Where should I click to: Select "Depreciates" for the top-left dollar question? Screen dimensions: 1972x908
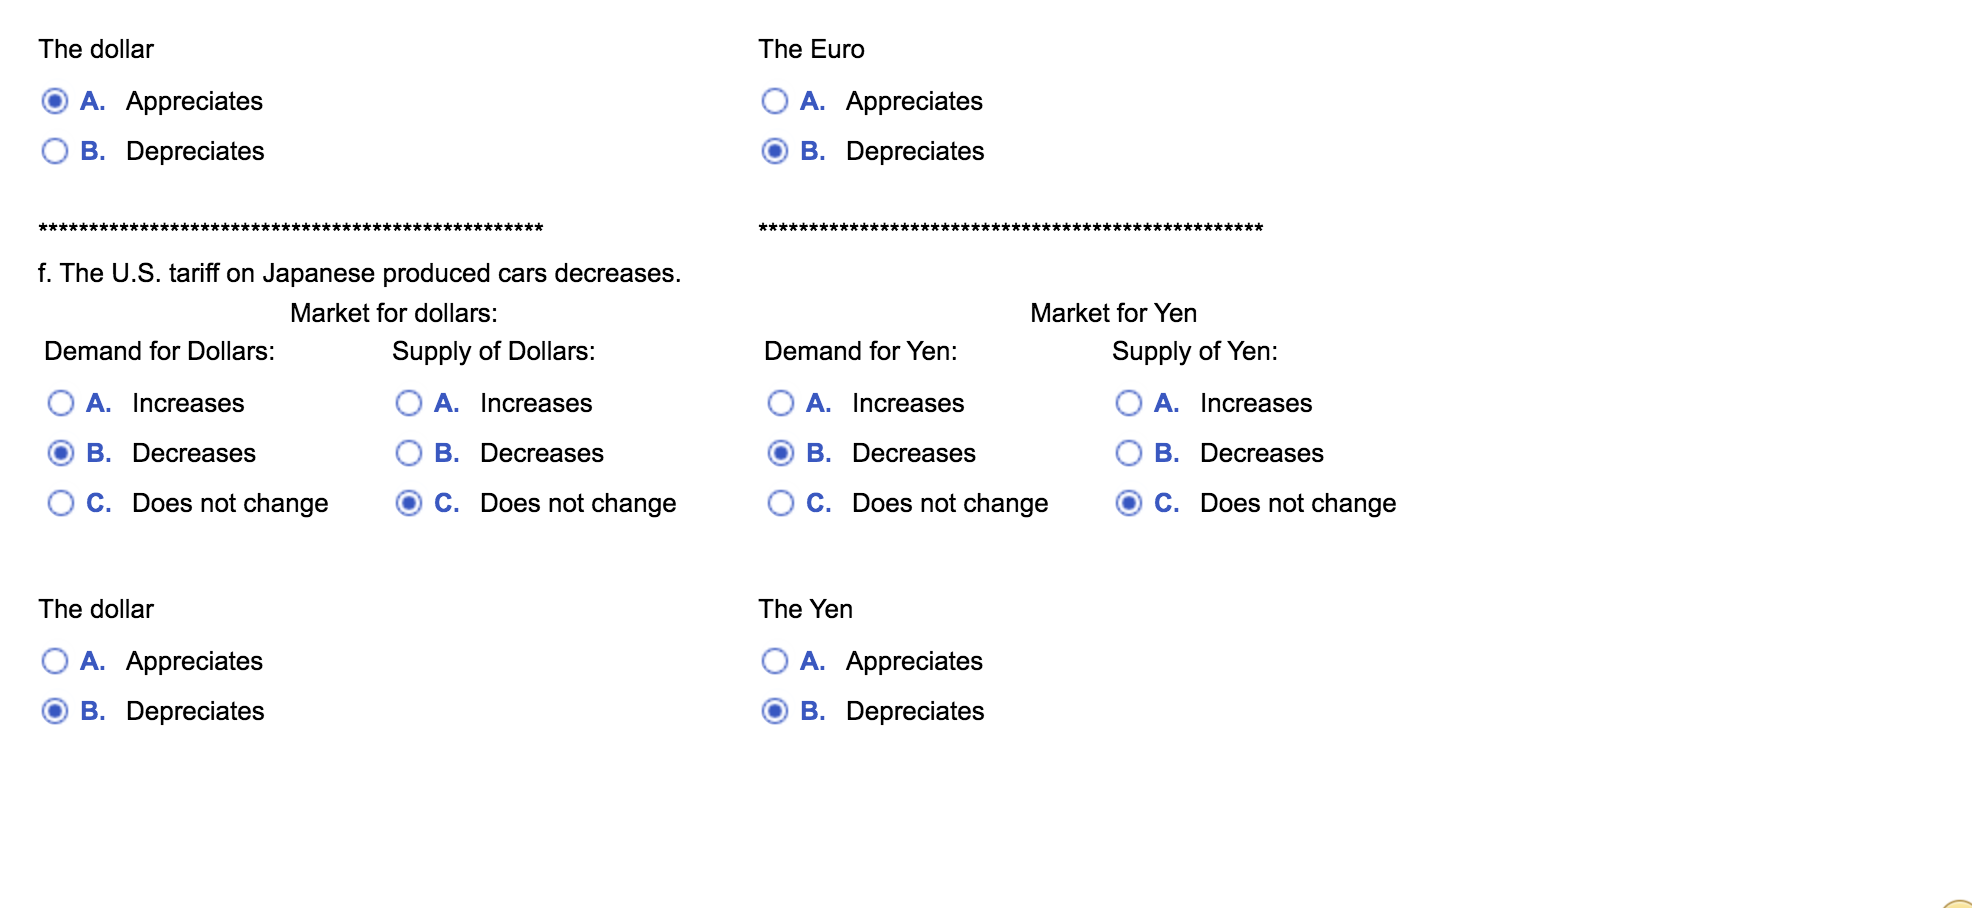pyautogui.click(x=56, y=151)
